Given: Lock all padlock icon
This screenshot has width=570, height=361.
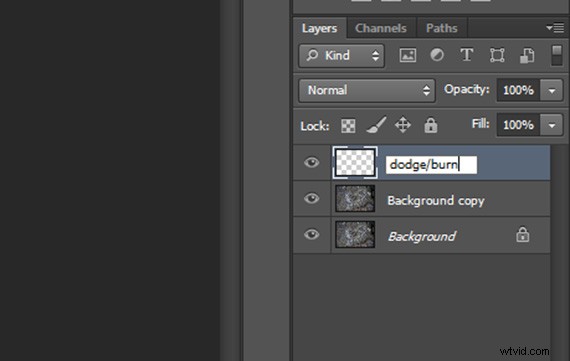Looking at the screenshot, I should [x=431, y=125].
